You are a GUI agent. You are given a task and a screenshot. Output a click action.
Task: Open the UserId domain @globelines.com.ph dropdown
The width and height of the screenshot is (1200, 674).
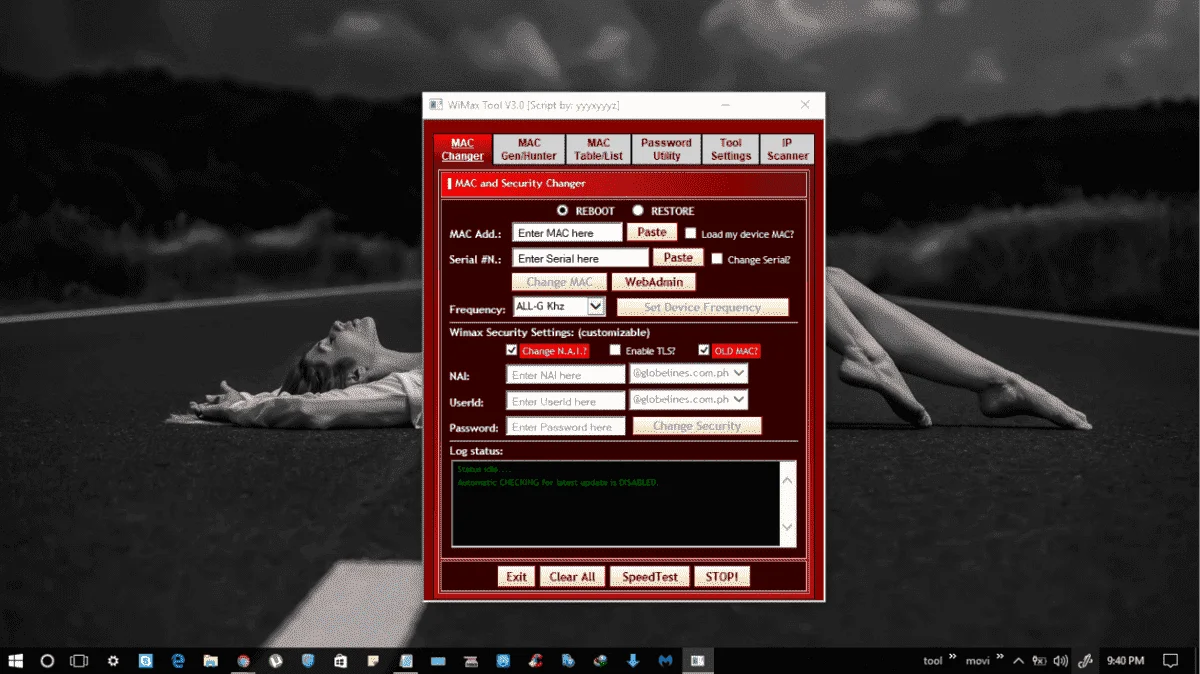[x=739, y=399]
